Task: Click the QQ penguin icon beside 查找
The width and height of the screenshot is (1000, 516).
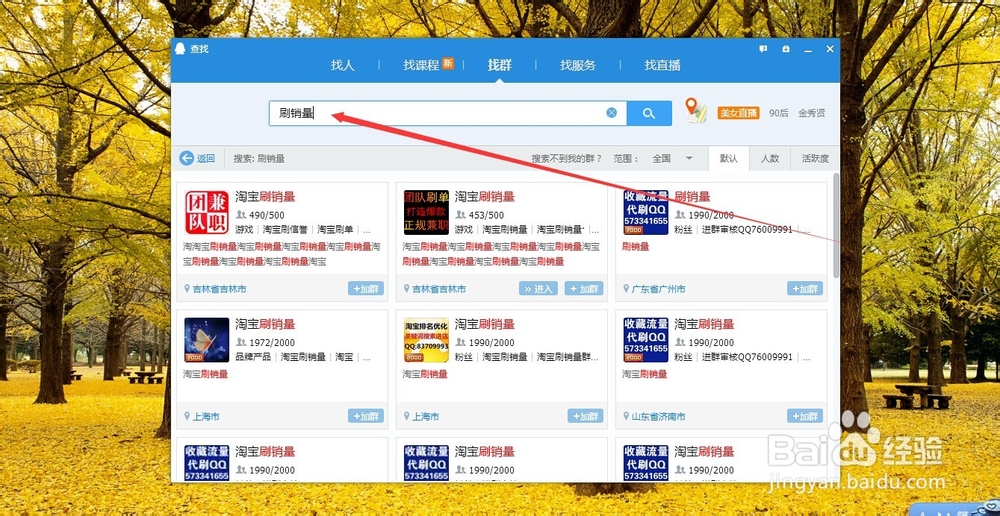Action: pos(180,49)
